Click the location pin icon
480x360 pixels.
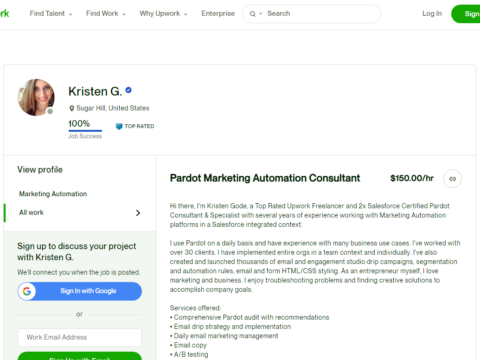[71, 108]
